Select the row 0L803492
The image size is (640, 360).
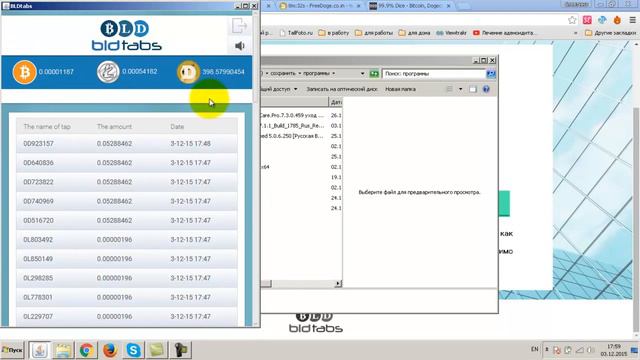pyautogui.click(x=127, y=240)
